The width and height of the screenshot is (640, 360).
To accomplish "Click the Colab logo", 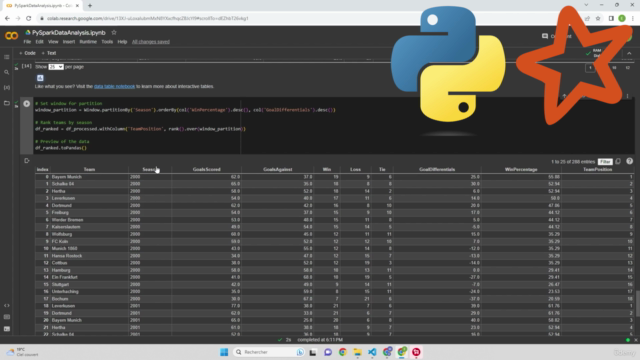I will 11,36.
